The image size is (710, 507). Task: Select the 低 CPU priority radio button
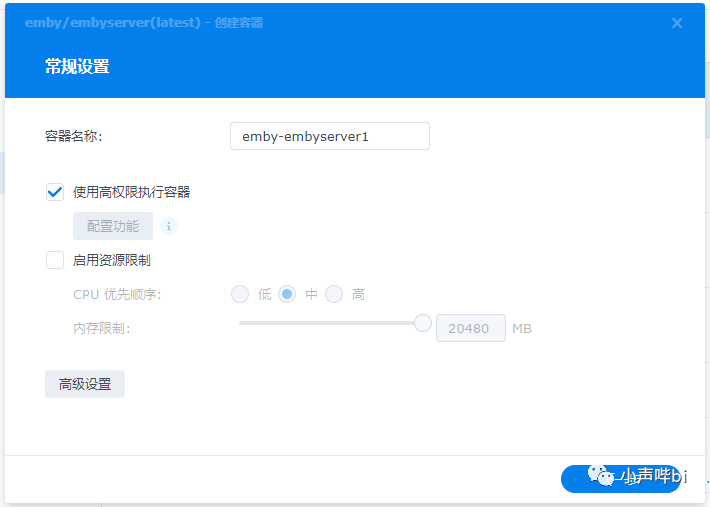tap(240, 294)
